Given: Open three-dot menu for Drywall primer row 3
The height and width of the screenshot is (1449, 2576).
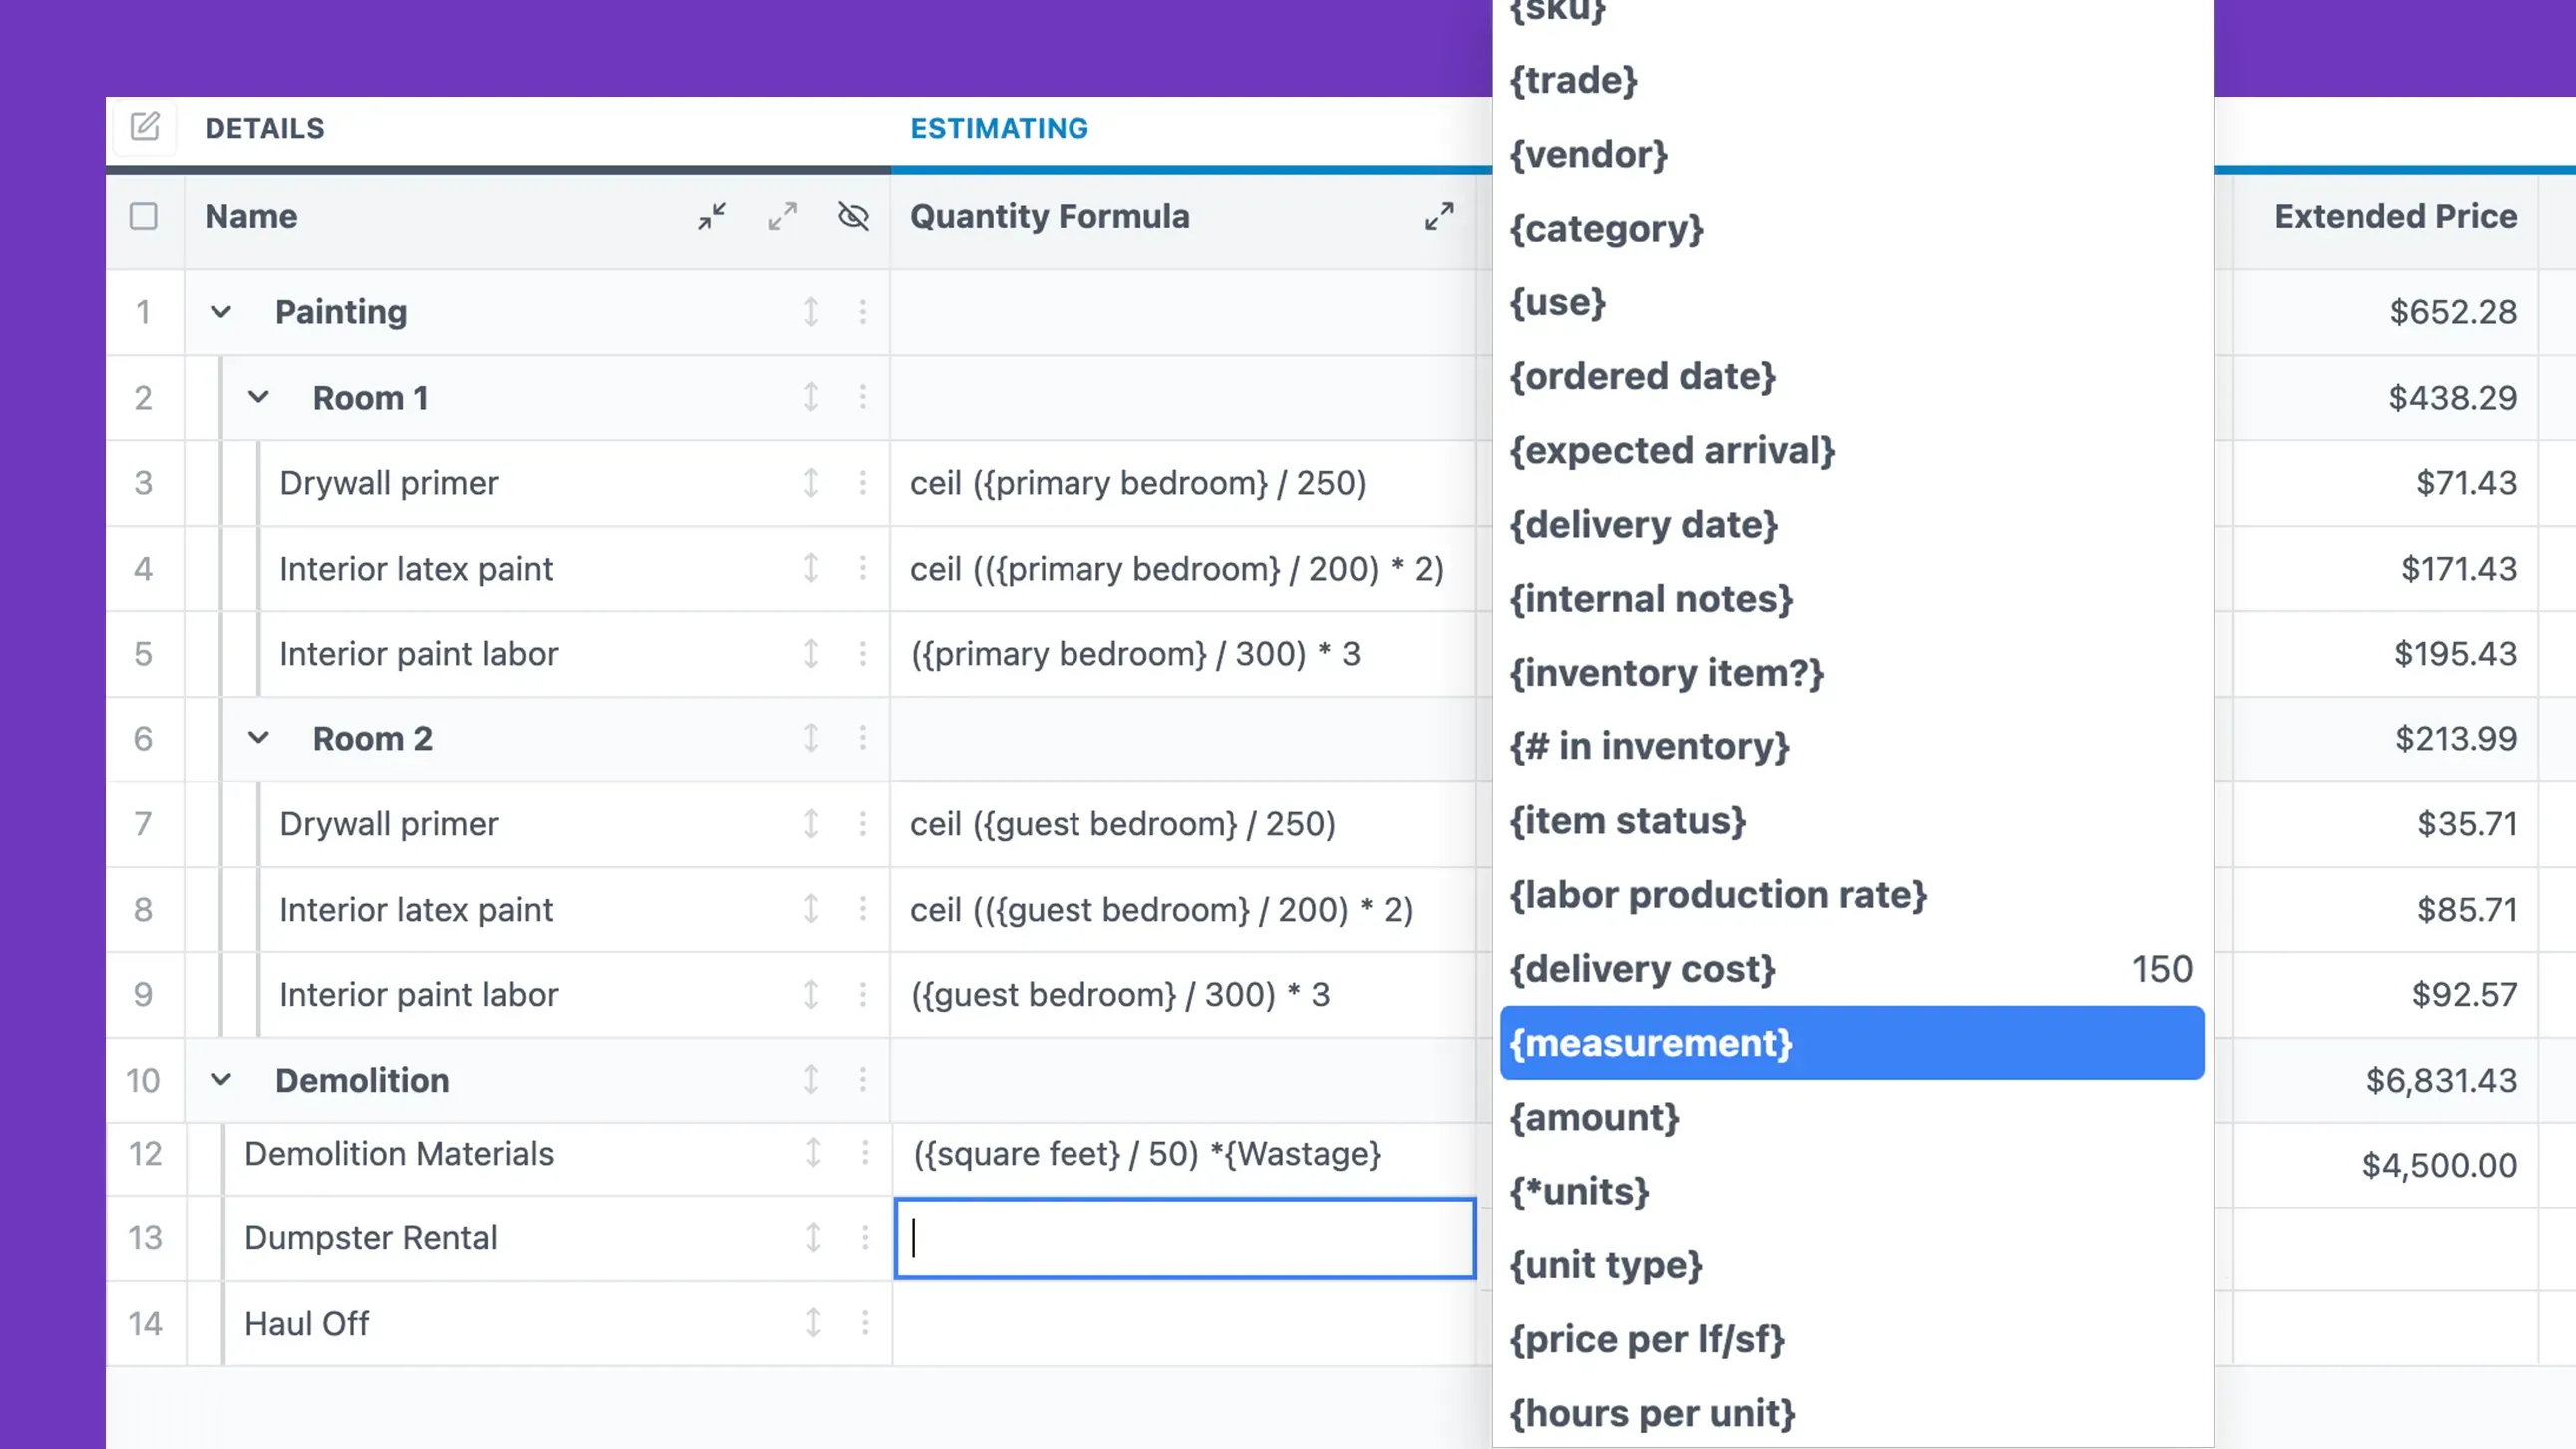Looking at the screenshot, I should [x=863, y=483].
